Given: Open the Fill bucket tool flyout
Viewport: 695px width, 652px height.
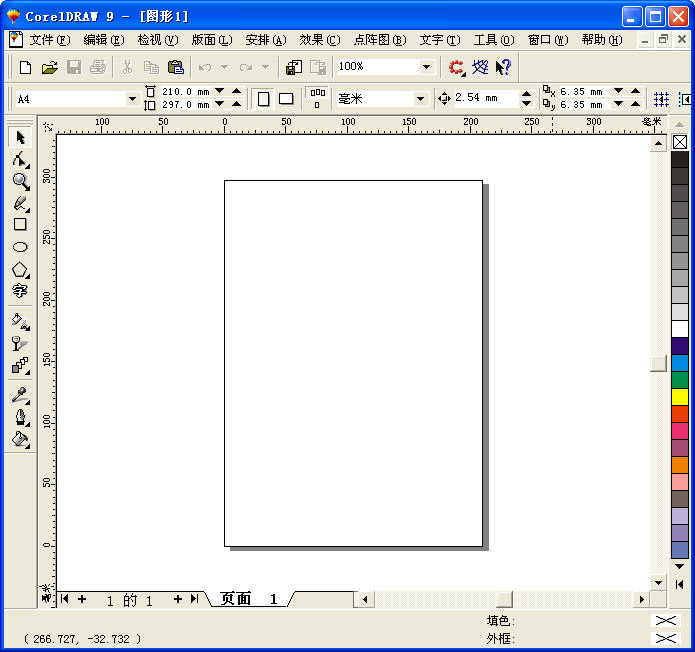Looking at the screenshot, I should (x=20, y=439).
